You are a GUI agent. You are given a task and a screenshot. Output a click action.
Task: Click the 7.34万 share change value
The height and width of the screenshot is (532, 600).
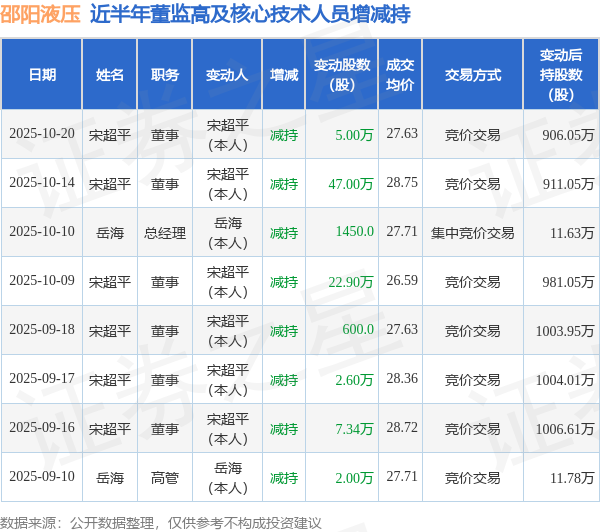[x=354, y=429]
